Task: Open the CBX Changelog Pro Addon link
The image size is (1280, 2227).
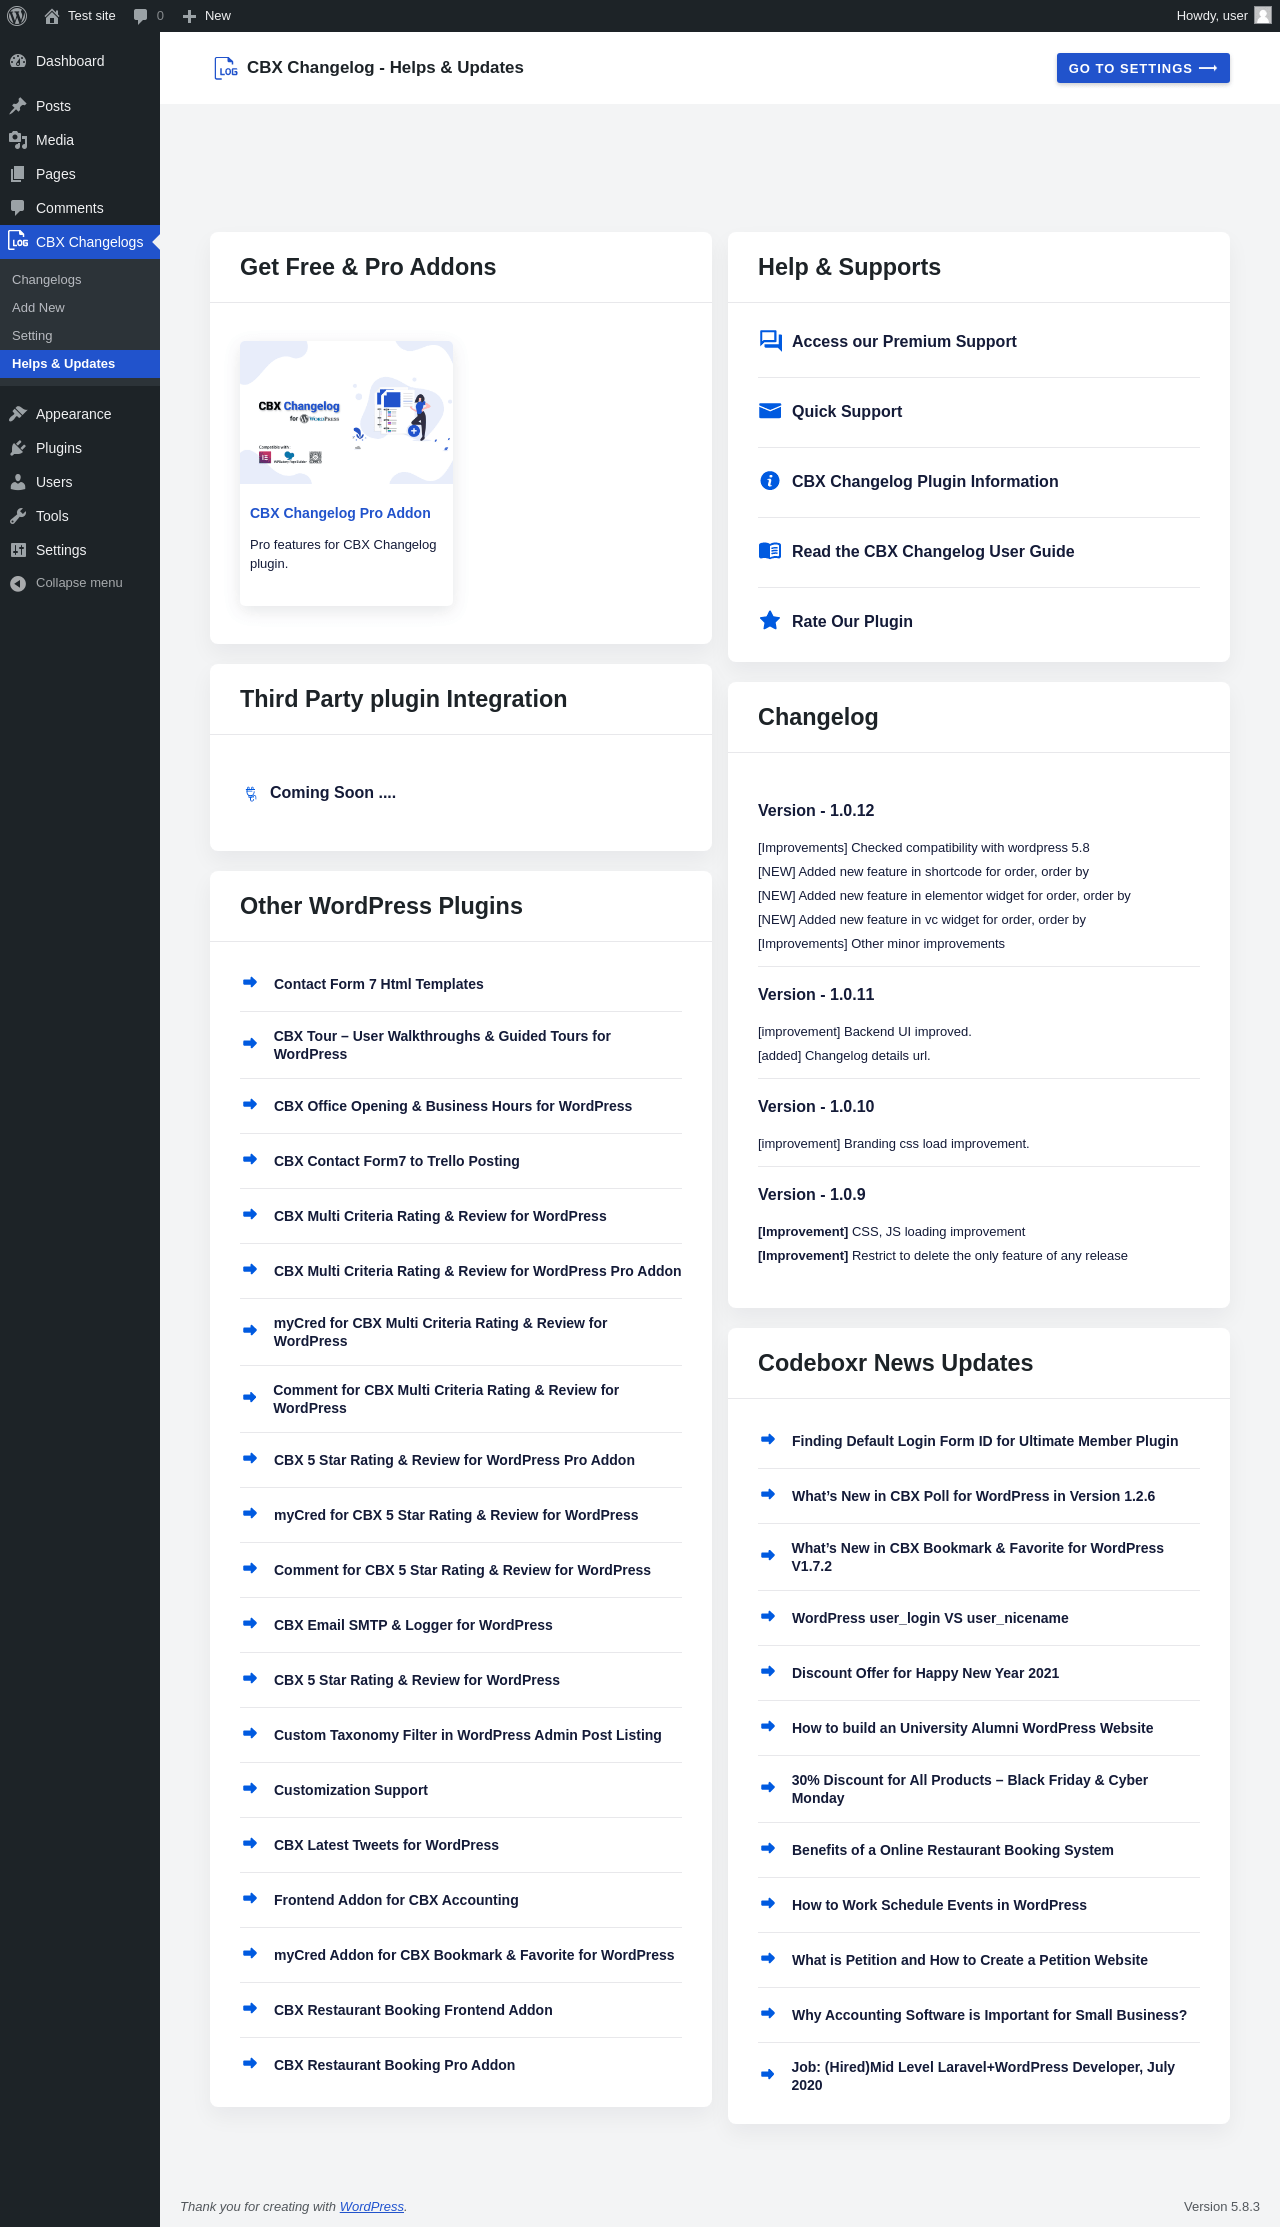Action: click(340, 513)
